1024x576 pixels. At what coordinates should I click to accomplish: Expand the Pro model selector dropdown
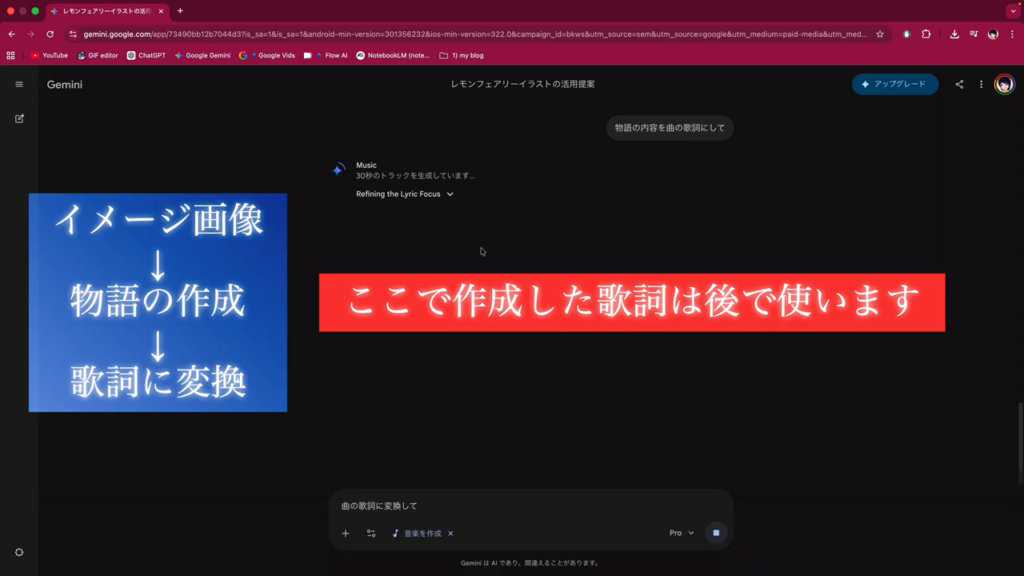(x=682, y=533)
